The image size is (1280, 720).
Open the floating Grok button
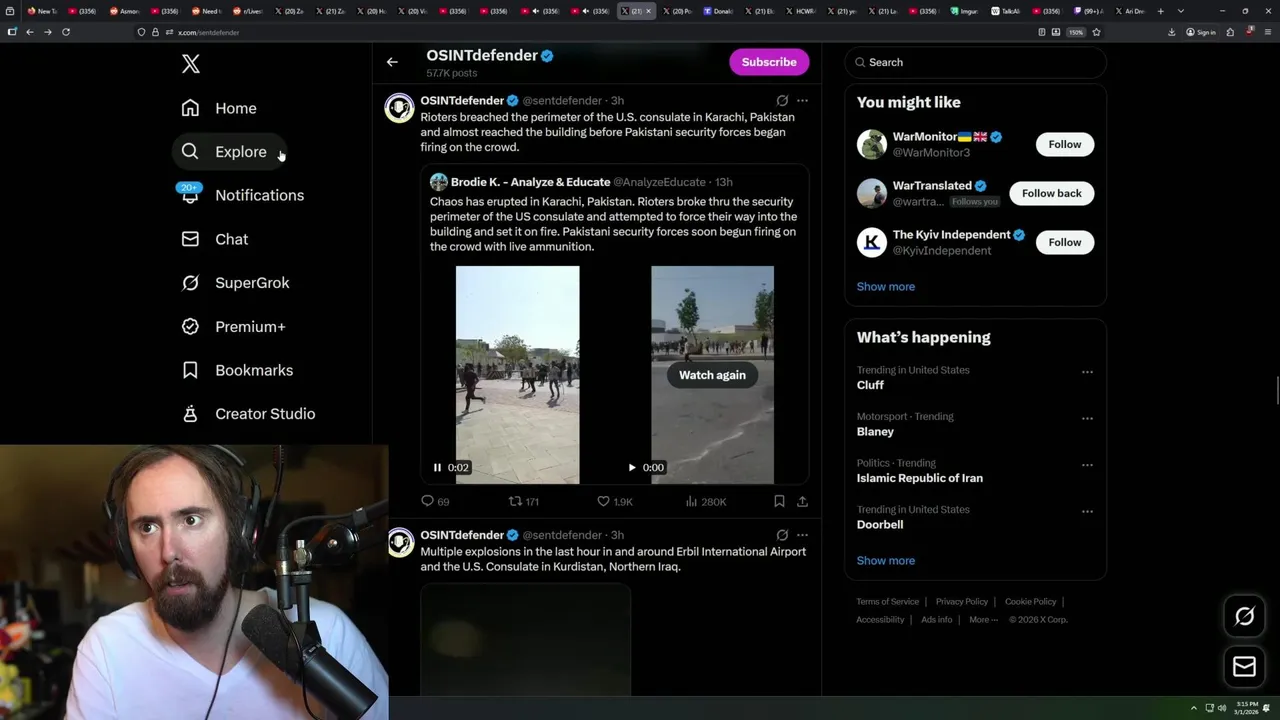(x=1244, y=617)
